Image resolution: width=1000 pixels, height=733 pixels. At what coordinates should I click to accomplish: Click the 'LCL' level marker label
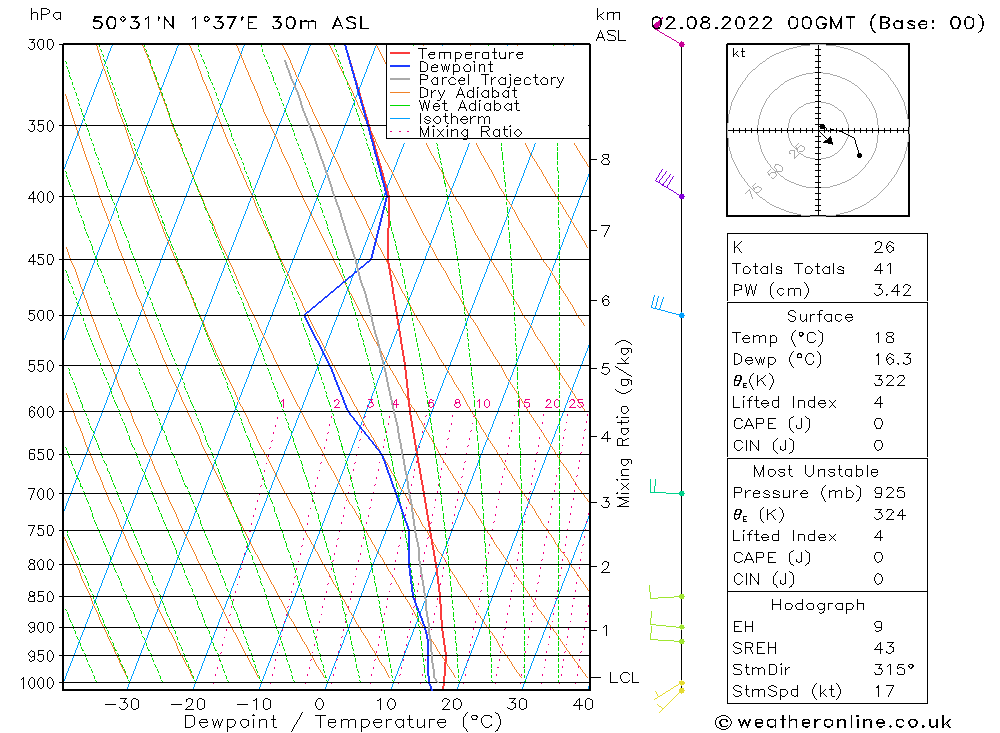point(624,678)
